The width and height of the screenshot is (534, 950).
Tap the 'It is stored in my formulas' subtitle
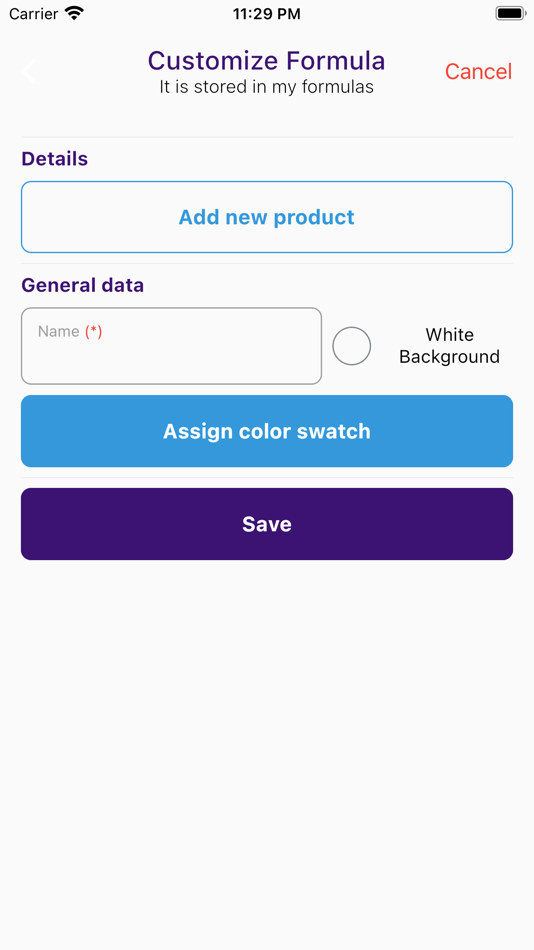[x=267, y=87]
